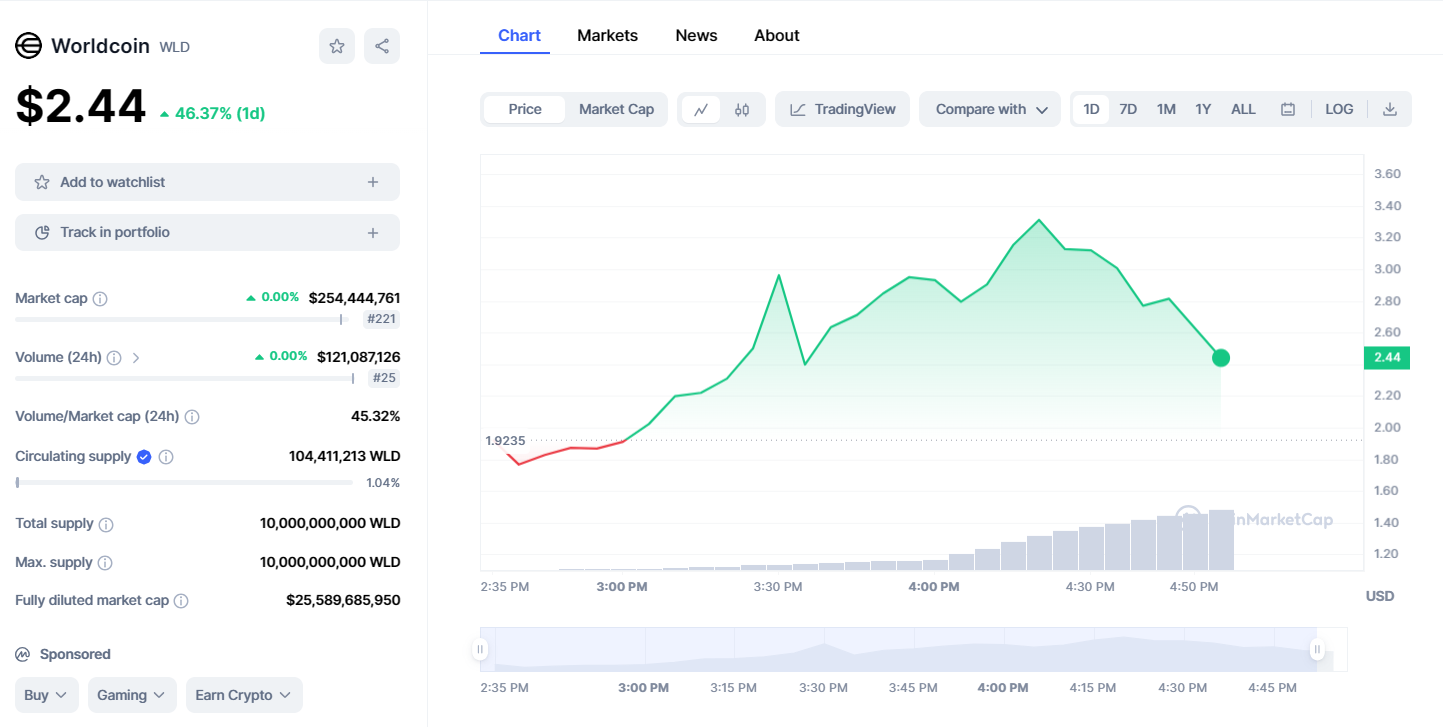
Task: Click the plus icon on Add to watchlist
Action: (373, 182)
